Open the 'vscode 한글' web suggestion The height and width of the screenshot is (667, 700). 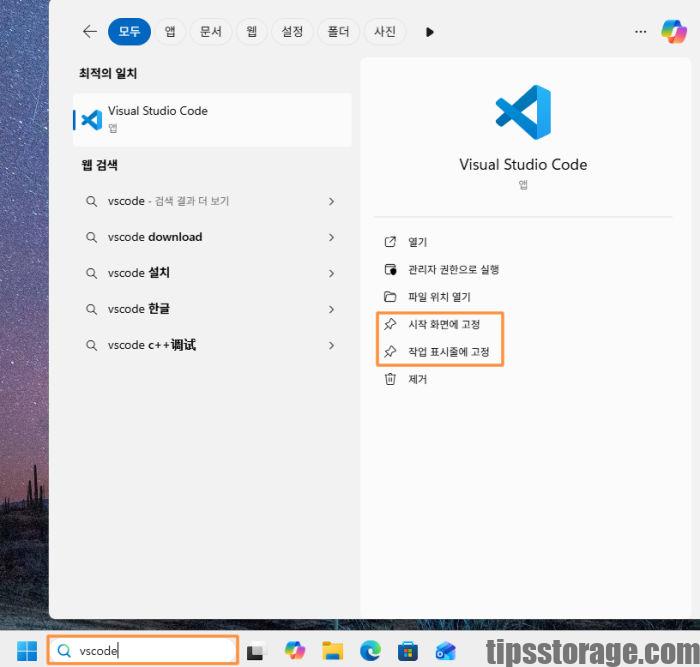click(210, 309)
